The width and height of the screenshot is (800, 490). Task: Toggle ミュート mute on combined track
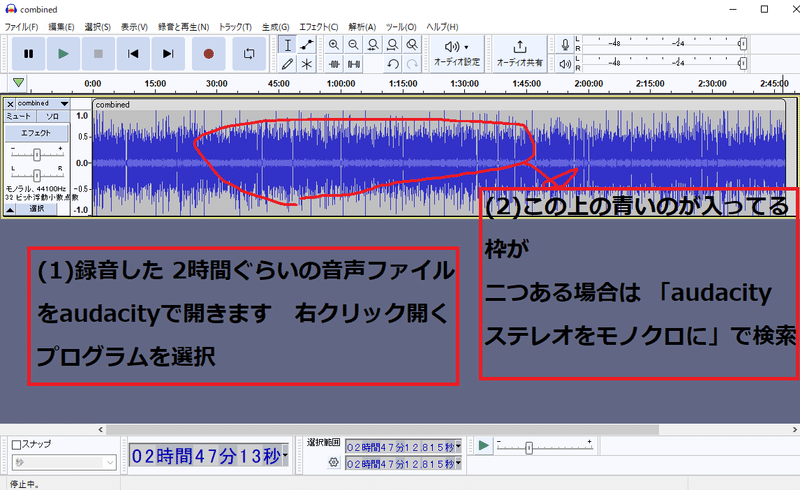point(19,116)
